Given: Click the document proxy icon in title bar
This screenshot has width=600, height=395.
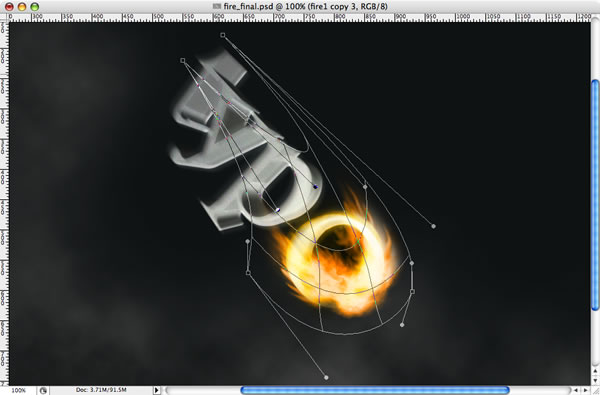Looking at the screenshot, I should [x=217, y=6].
